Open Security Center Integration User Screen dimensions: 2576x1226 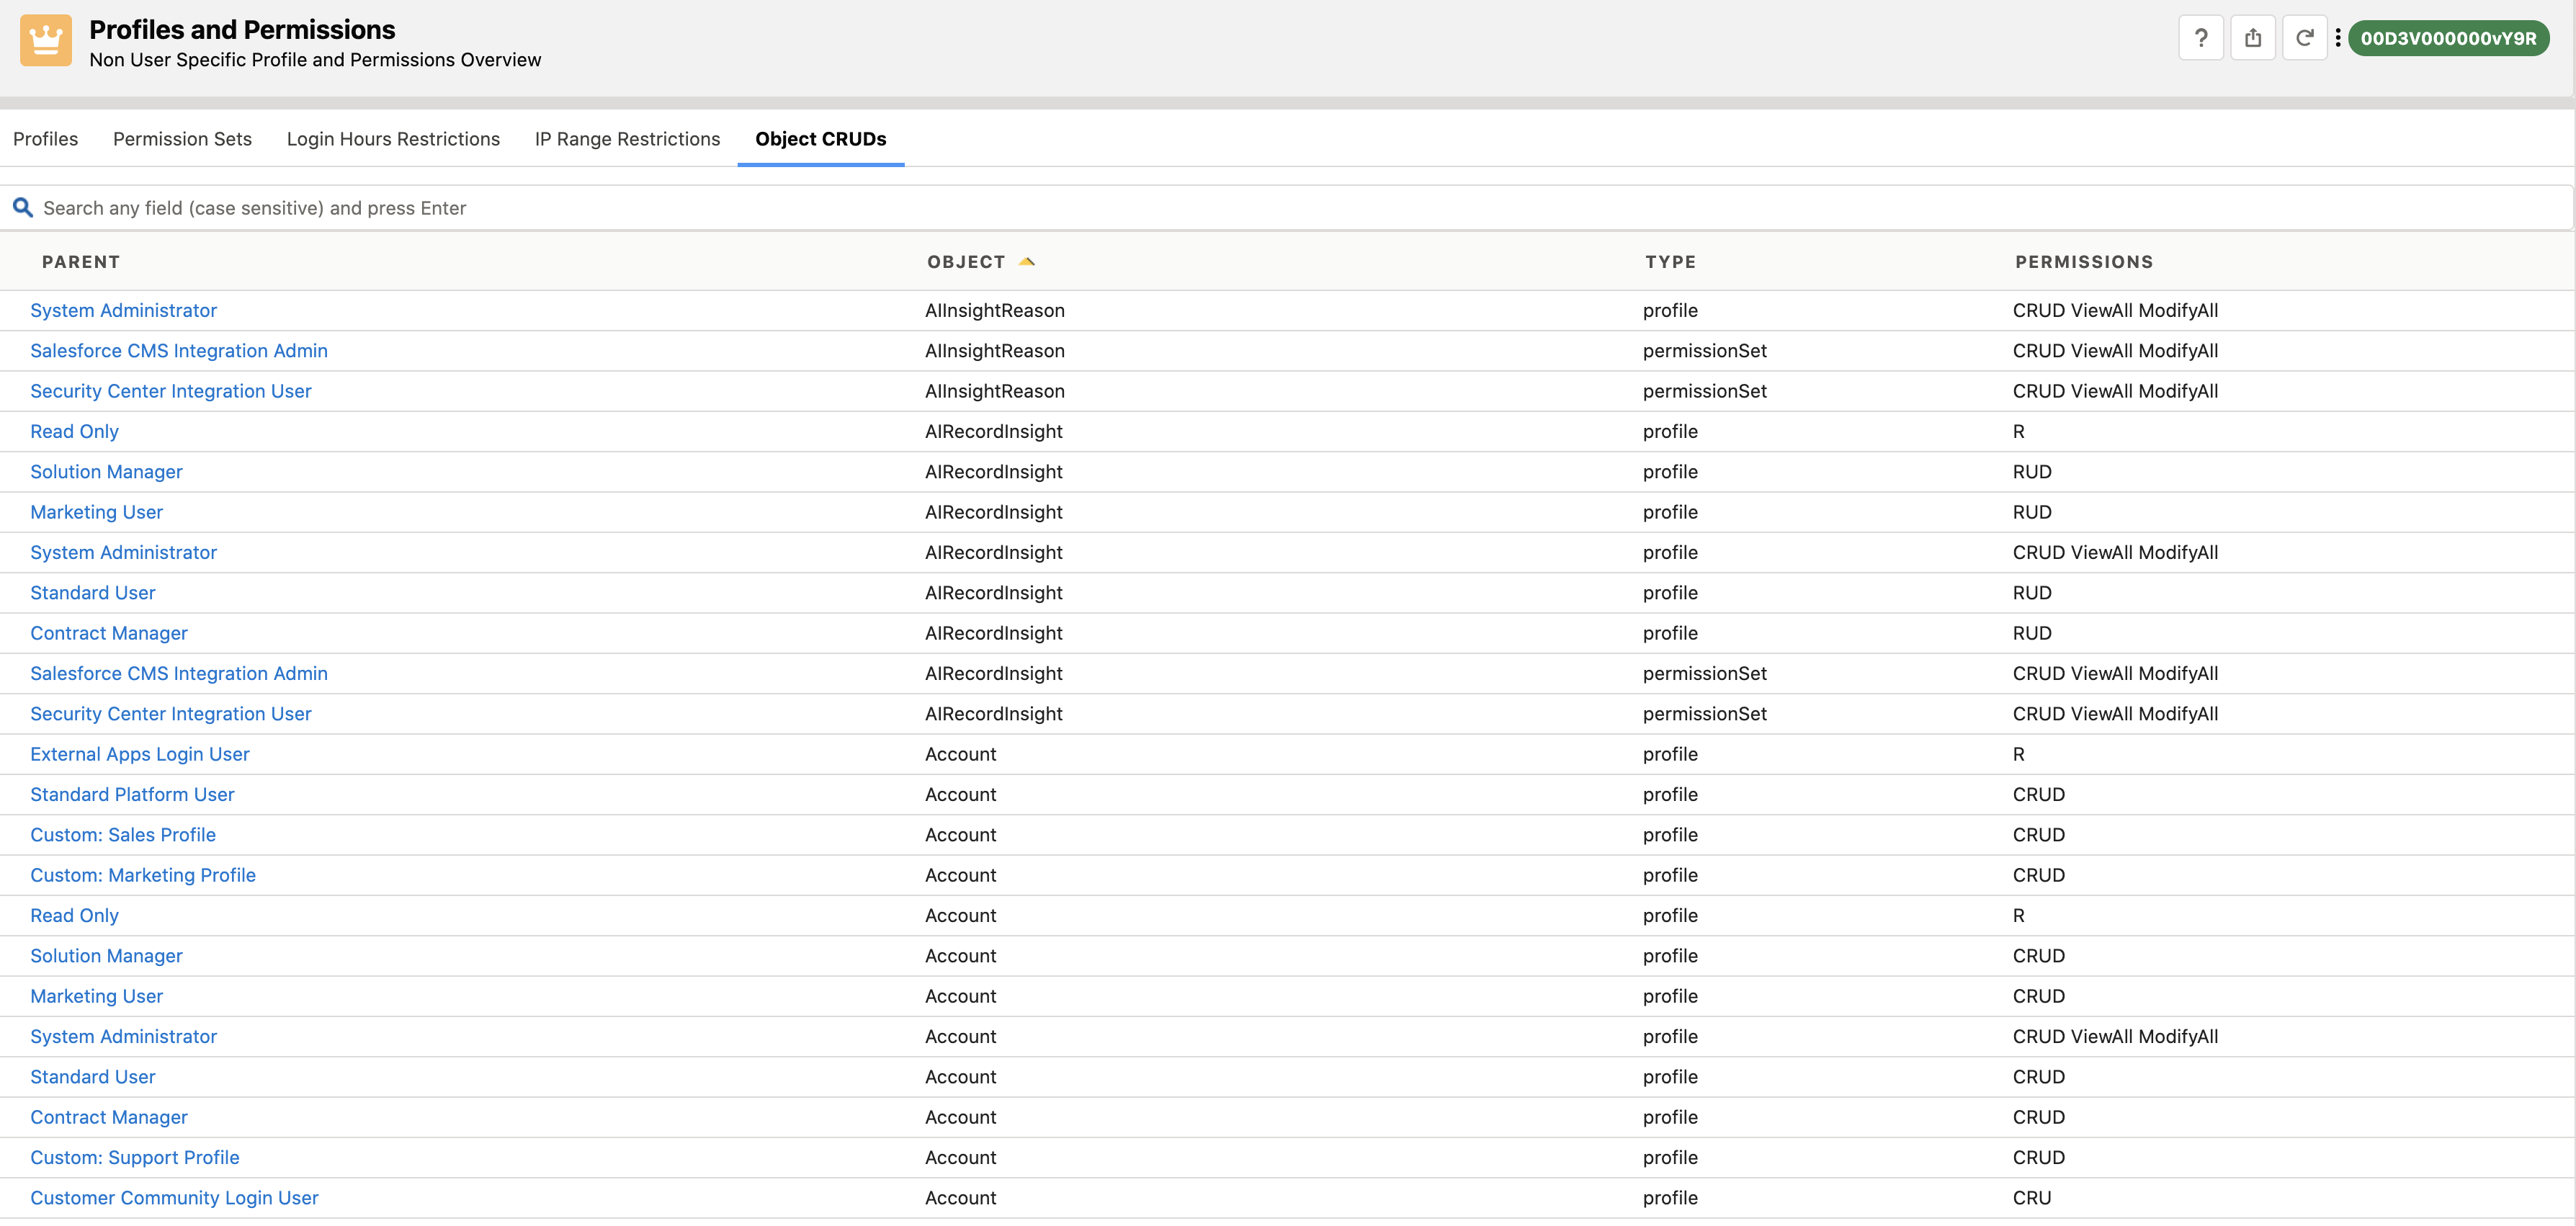171,391
